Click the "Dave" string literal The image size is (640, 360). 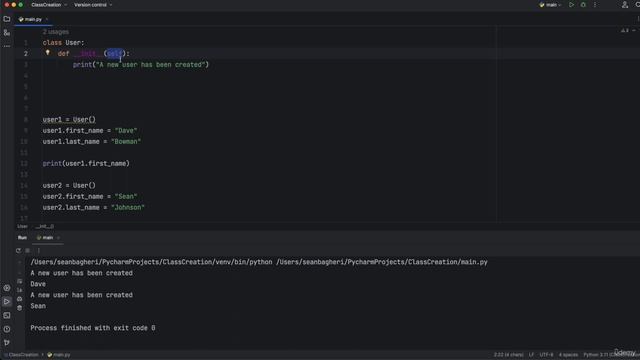tap(126, 131)
